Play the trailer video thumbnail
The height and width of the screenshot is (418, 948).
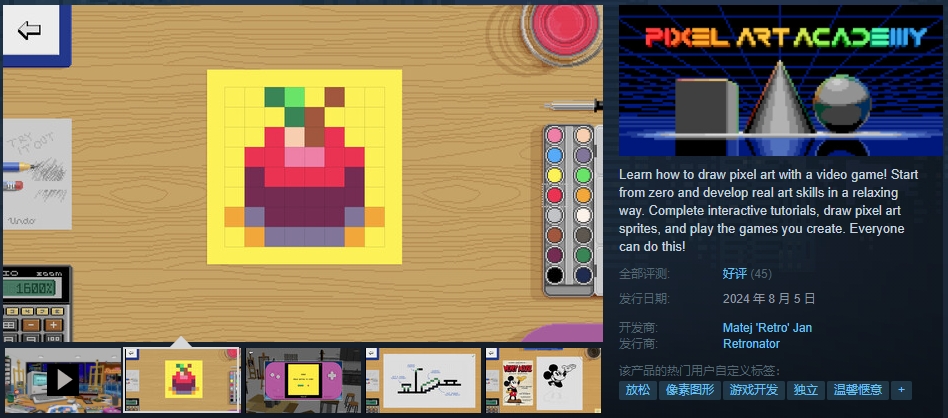pyautogui.click(x=63, y=380)
